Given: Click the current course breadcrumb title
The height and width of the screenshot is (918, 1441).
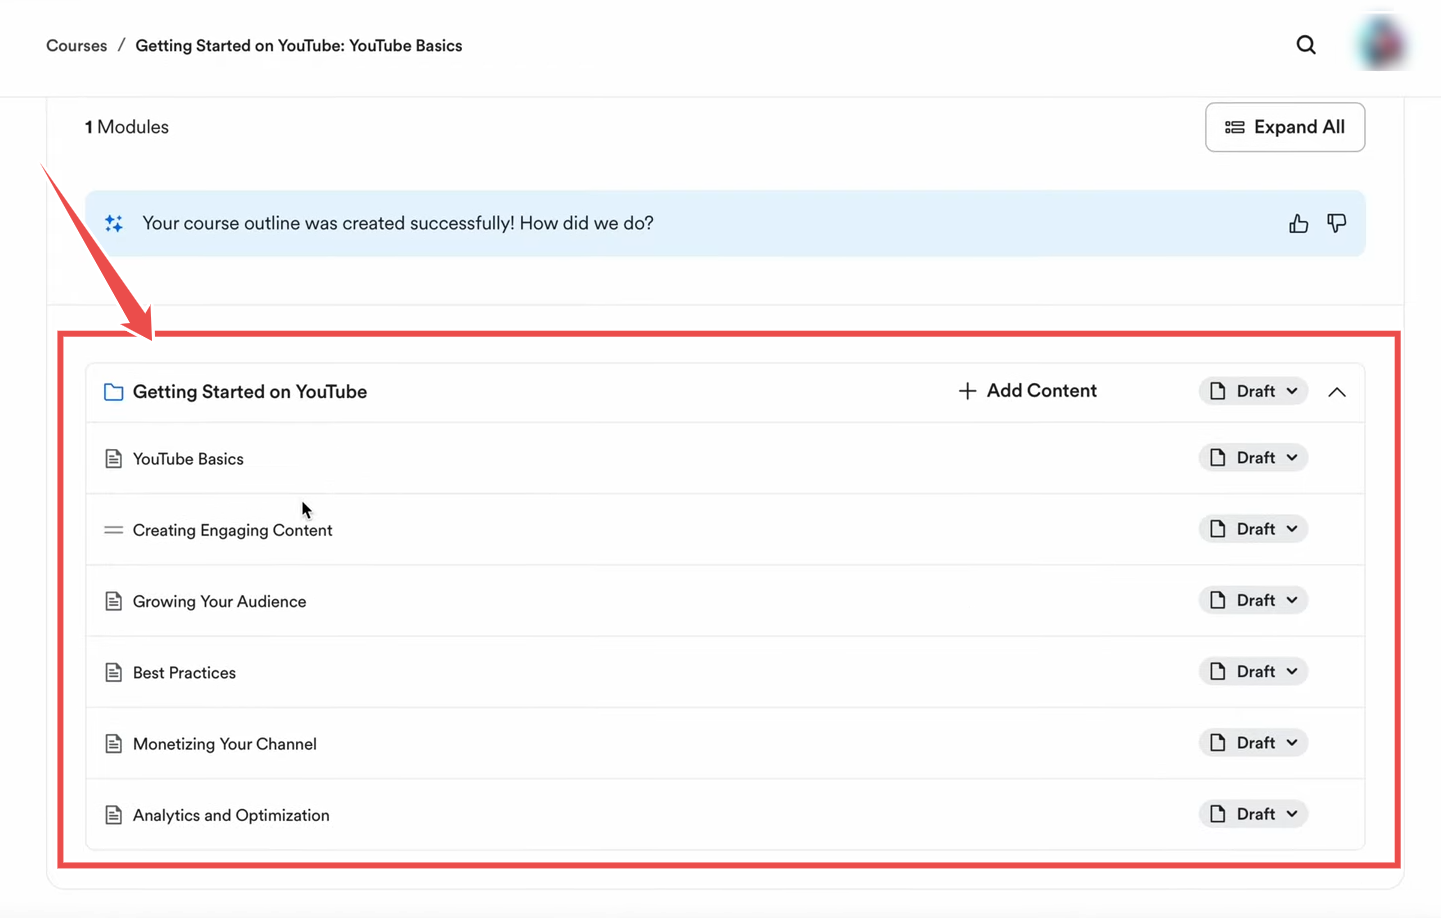Looking at the screenshot, I should coord(299,46).
